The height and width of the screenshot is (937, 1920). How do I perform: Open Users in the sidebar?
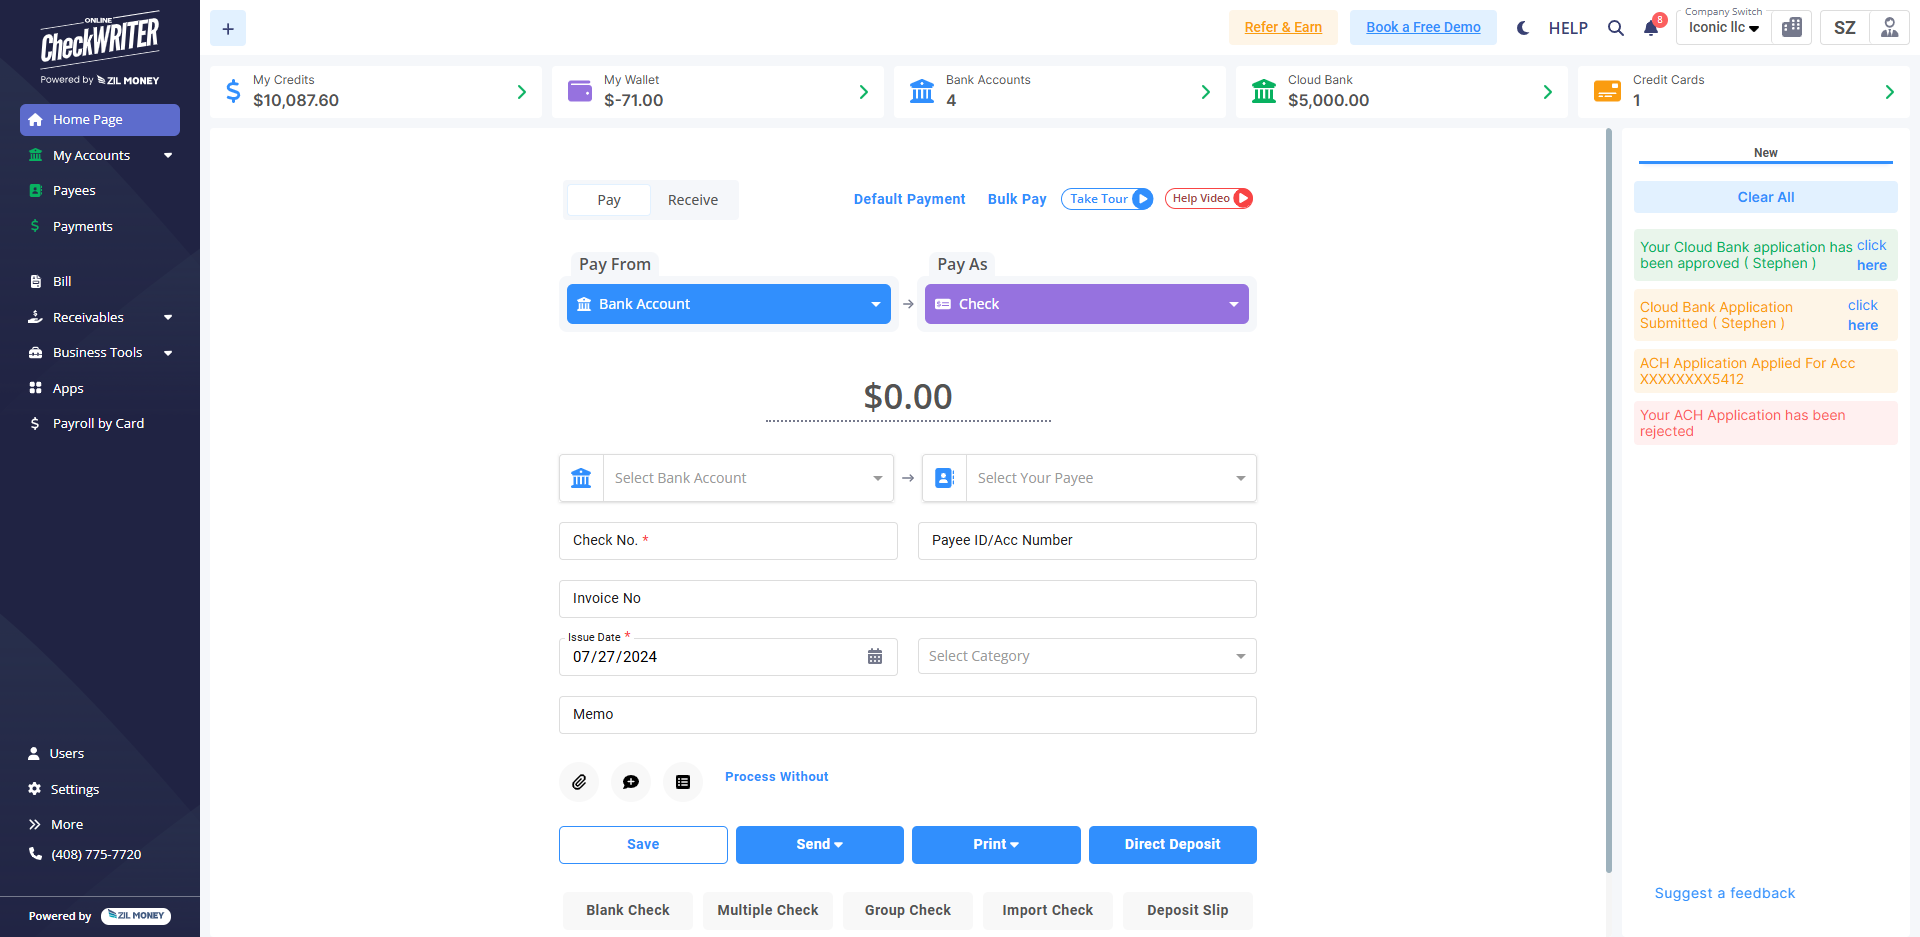tap(66, 754)
